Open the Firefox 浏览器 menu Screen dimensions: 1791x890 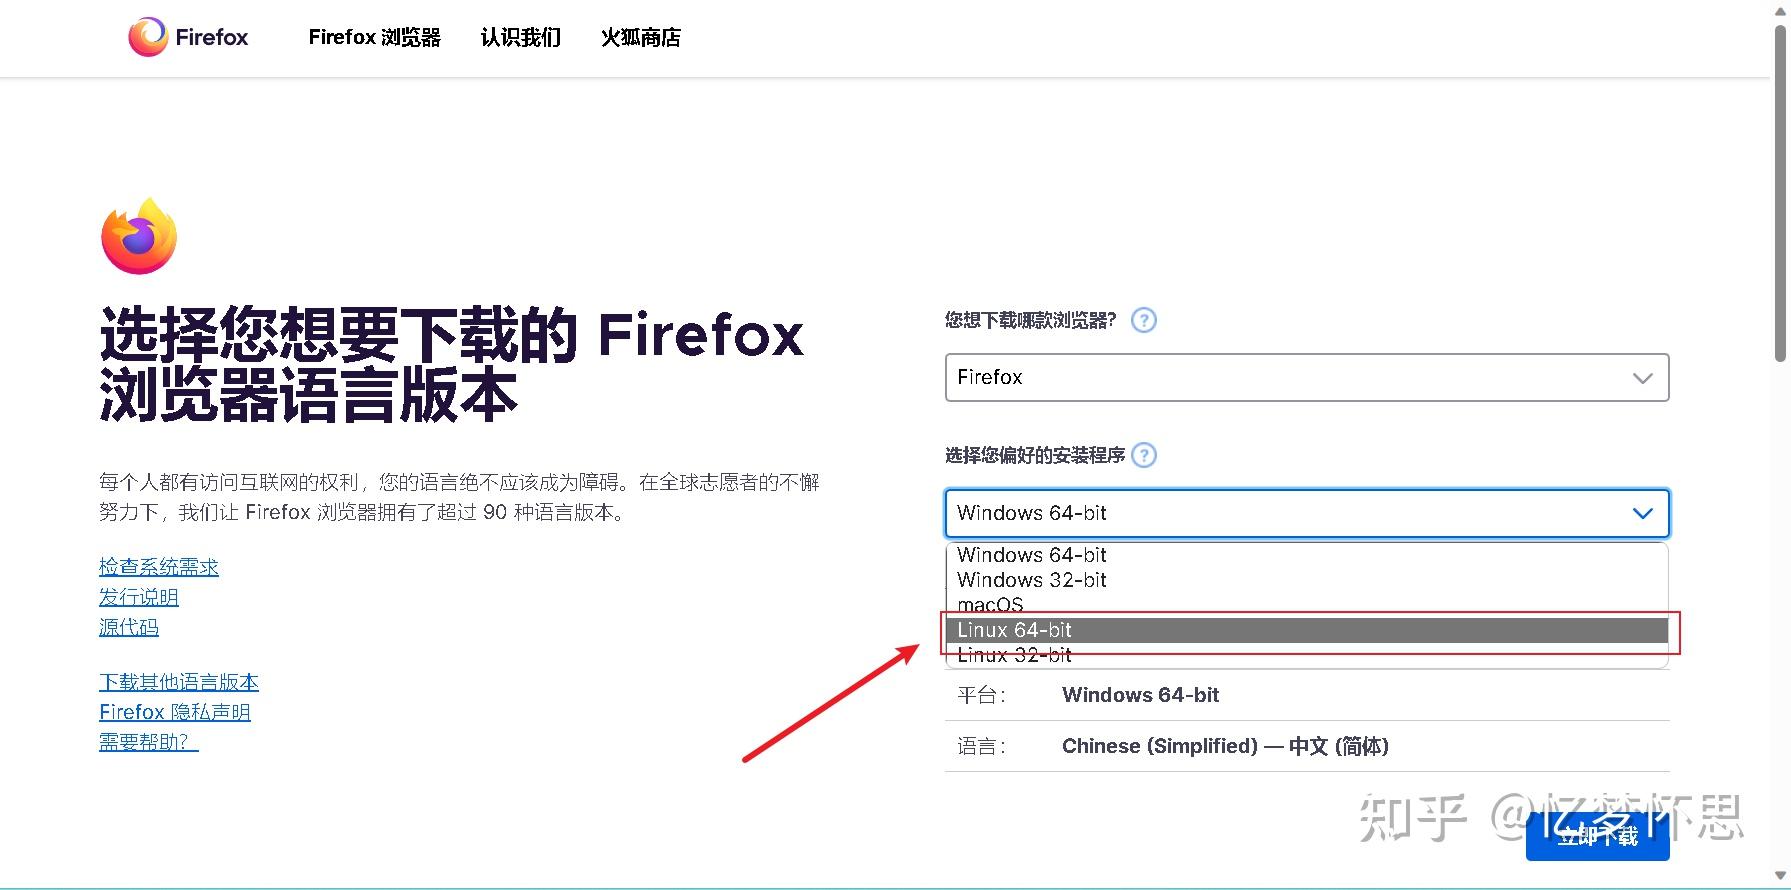(374, 38)
